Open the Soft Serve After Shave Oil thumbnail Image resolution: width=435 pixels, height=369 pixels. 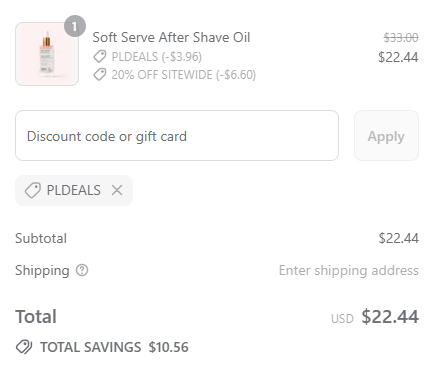click(47, 54)
